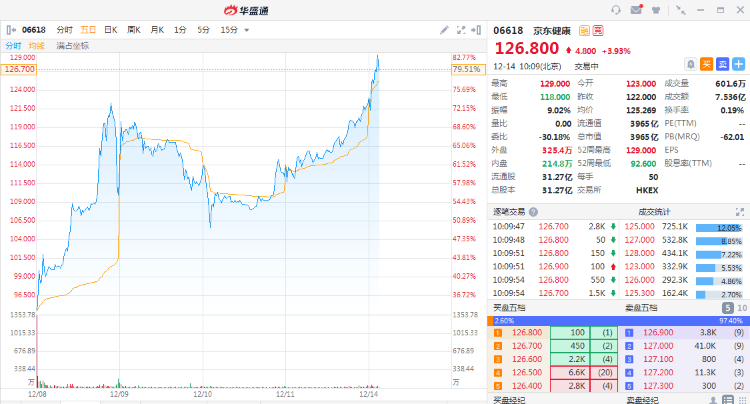The height and width of the screenshot is (404, 750).
Task: Open the 成交统计 trade statistics section
Action: click(x=654, y=212)
